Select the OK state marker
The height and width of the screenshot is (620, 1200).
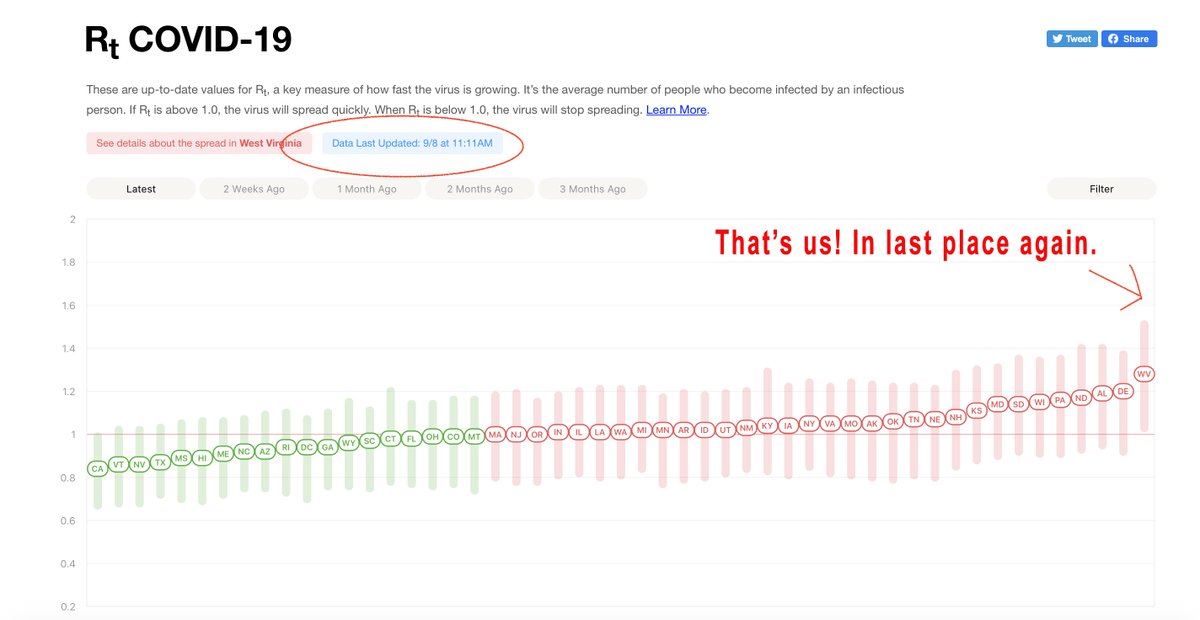coord(893,421)
